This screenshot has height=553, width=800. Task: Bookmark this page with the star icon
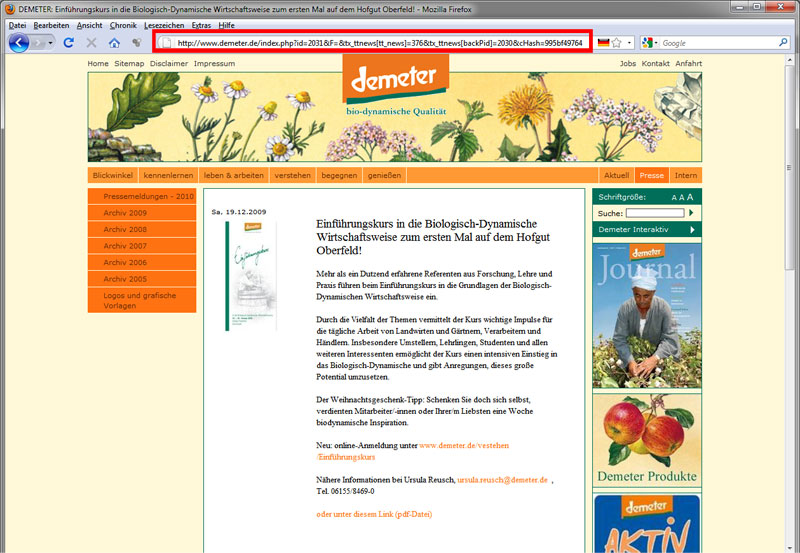pyautogui.click(x=616, y=43)
